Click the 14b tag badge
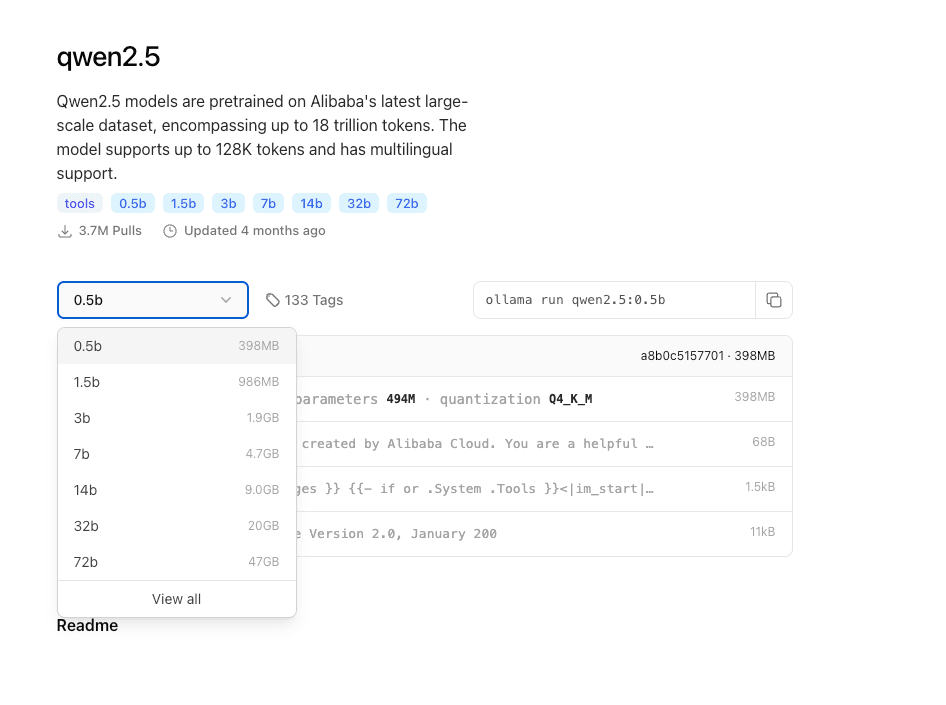Image resolution: width=946 pixels, height=705 pixels. tap(311, 203)
